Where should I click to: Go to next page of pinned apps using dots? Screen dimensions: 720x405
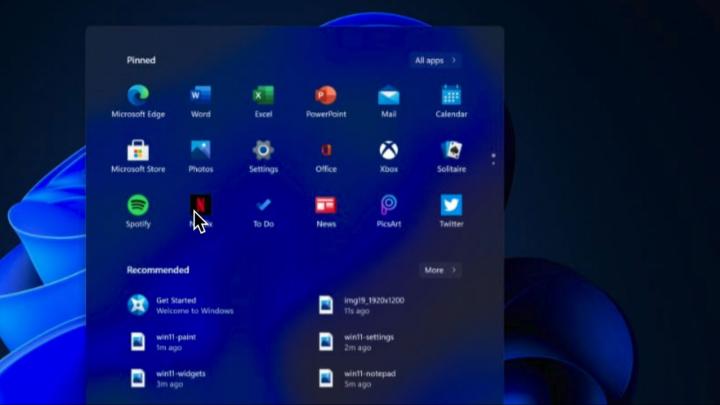point(494,163)
